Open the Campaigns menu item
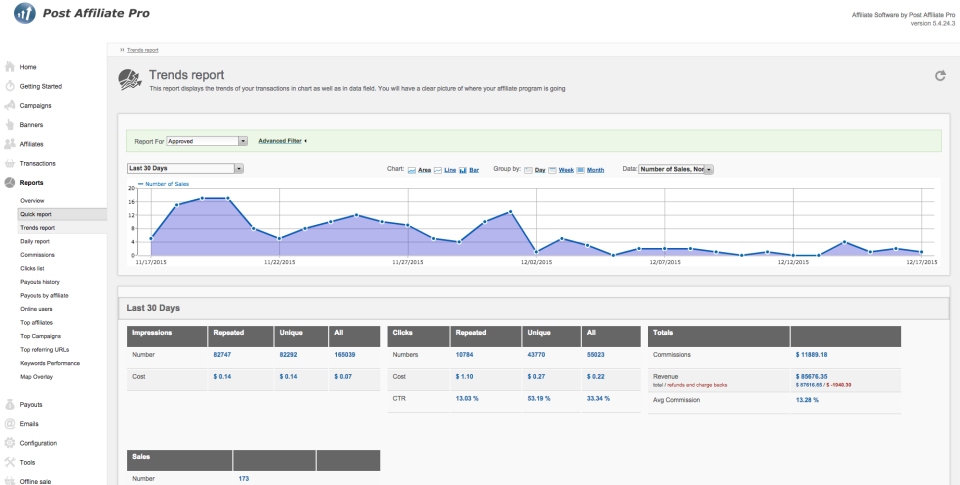Viewport: 960px width, 485px height. [36, 105]
